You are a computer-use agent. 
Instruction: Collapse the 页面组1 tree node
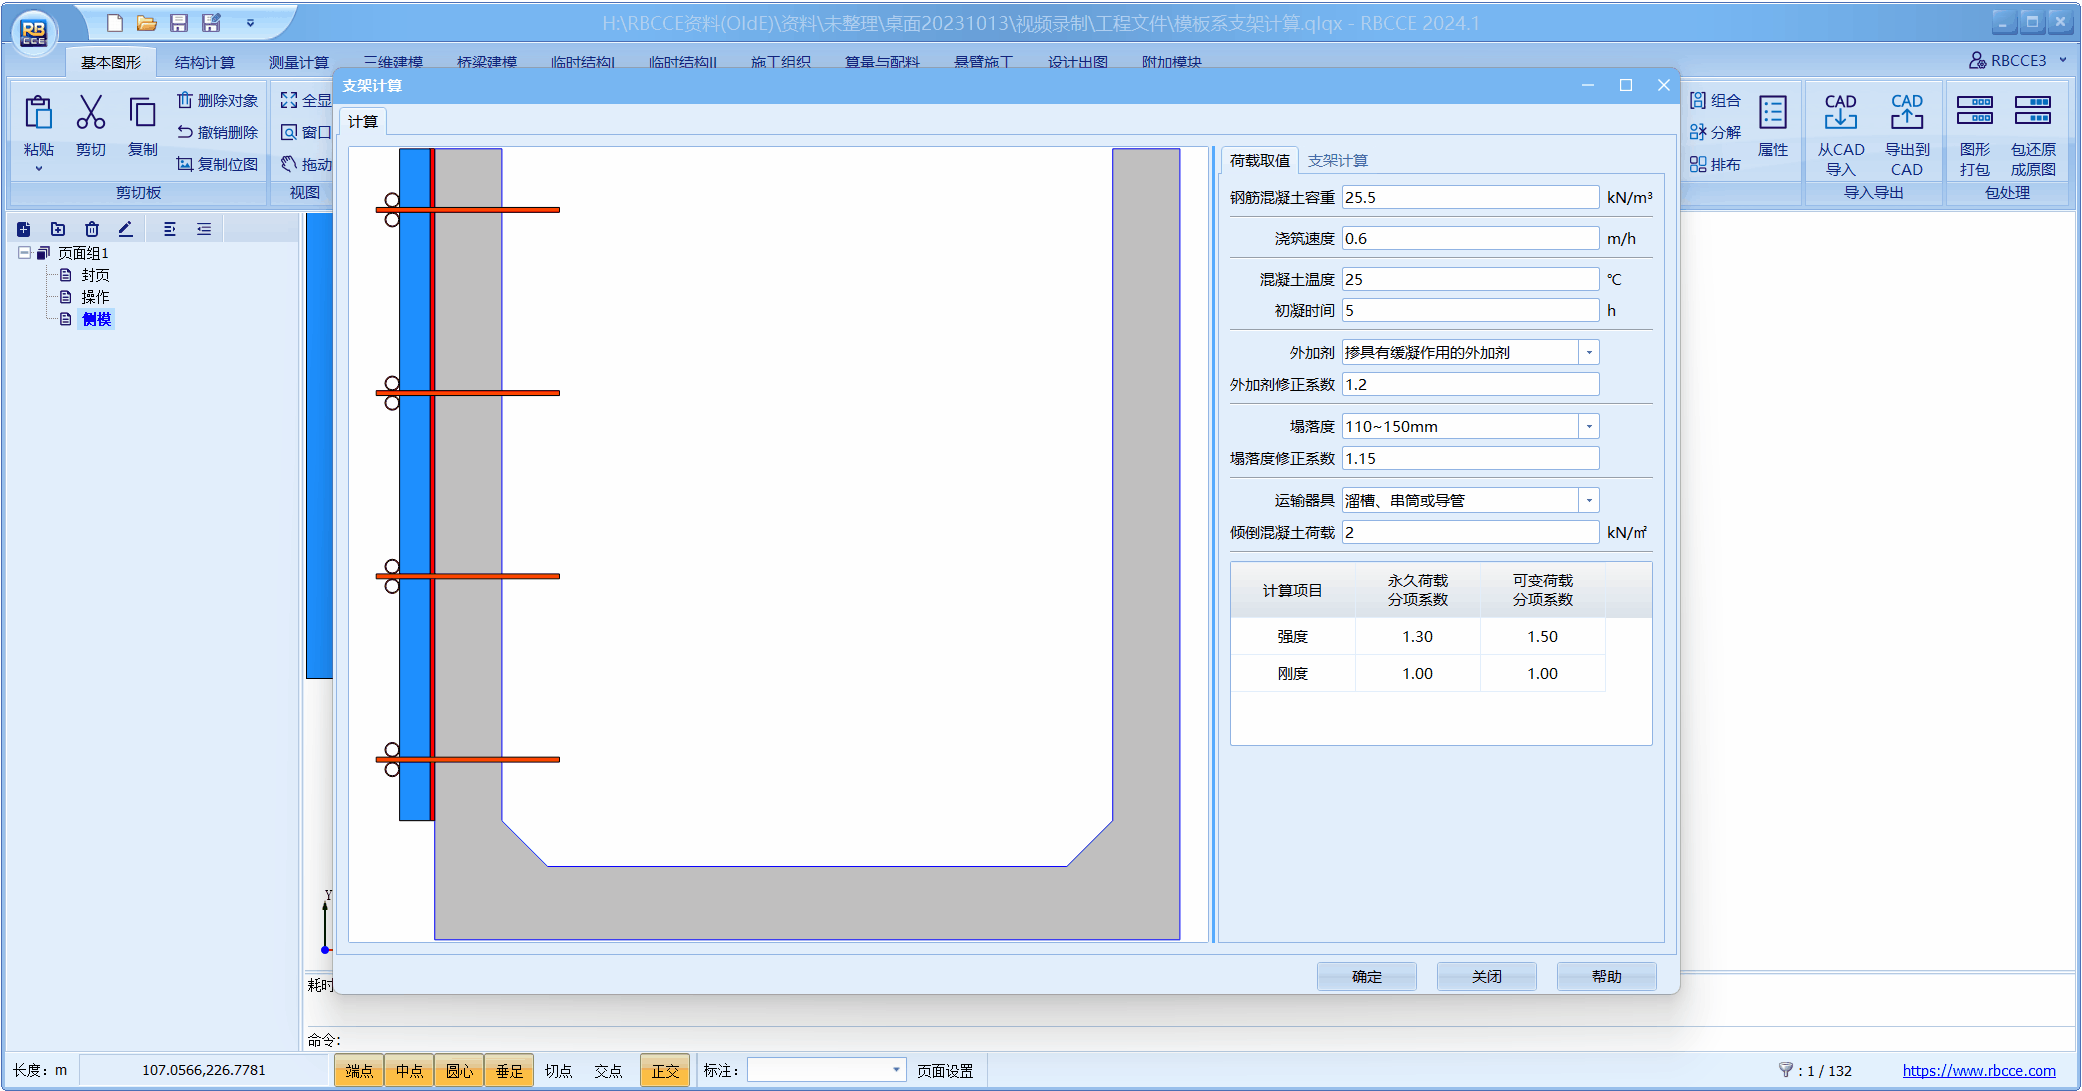tap(25, 253)
